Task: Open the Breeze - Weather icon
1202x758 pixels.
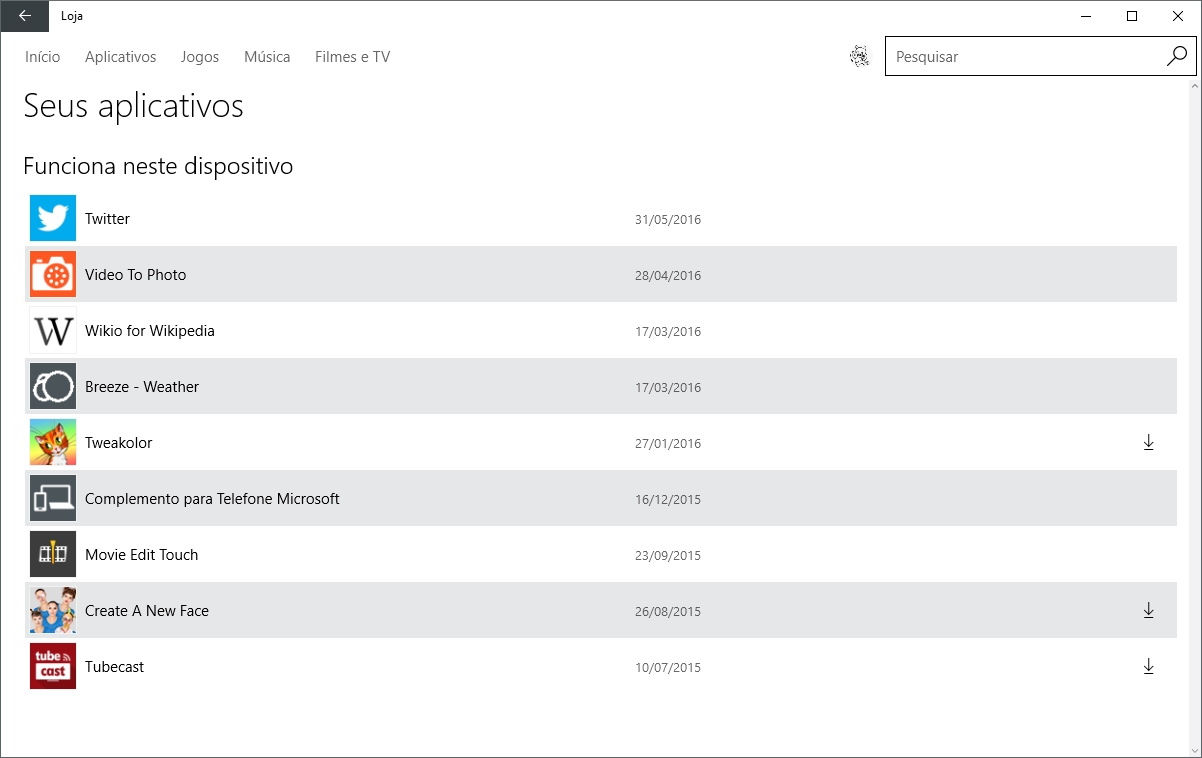Action: click(53, 386)
